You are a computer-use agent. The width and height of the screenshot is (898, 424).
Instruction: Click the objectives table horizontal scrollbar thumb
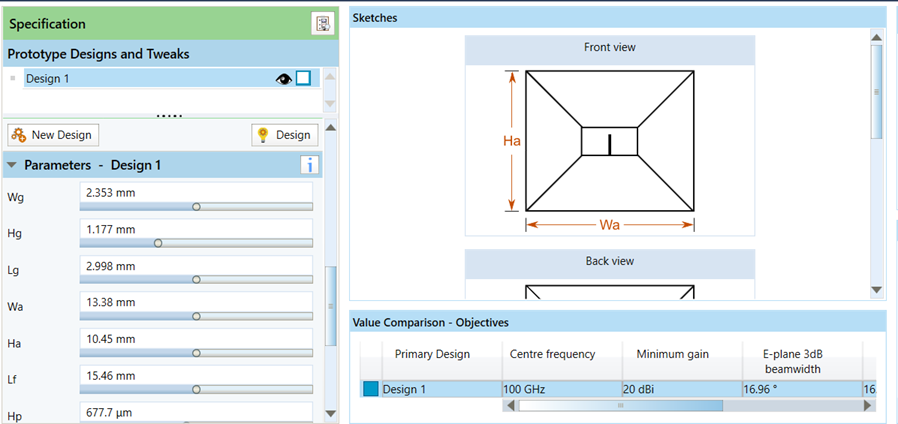click(x=620, y=406)
